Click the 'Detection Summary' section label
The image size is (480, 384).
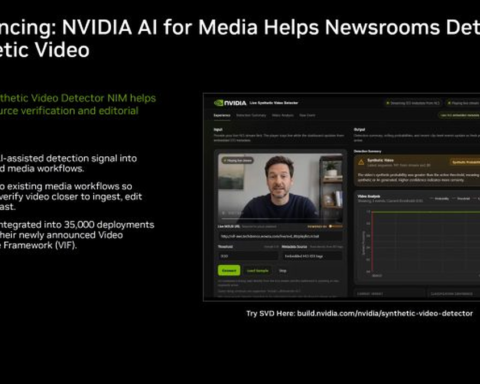(368, 151)
